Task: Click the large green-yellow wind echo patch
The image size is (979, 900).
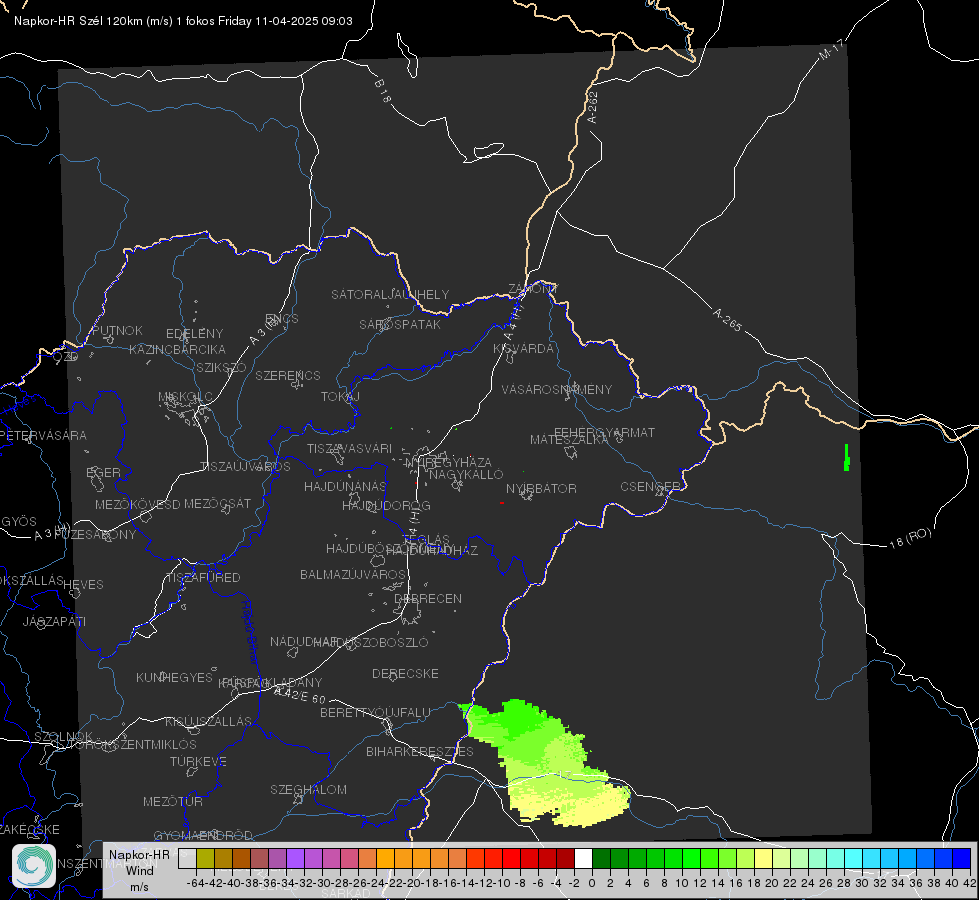Action: pos(546,761)
